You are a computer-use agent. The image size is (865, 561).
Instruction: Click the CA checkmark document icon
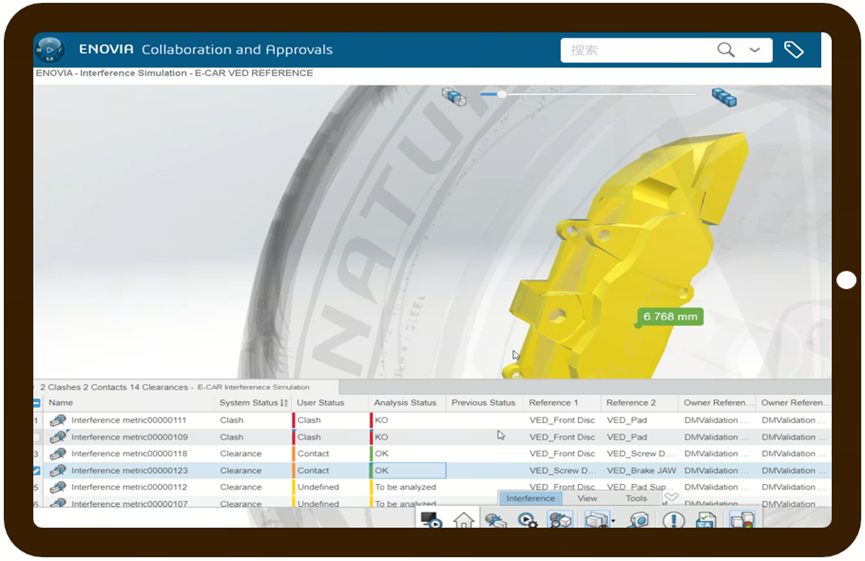coord(706,520)
